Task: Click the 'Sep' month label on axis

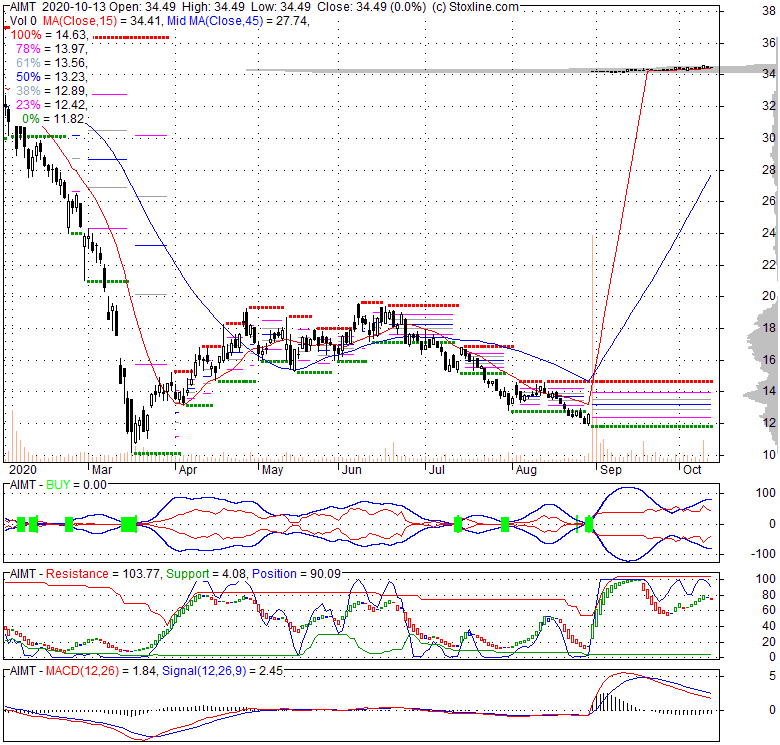Action: [611, 469]
